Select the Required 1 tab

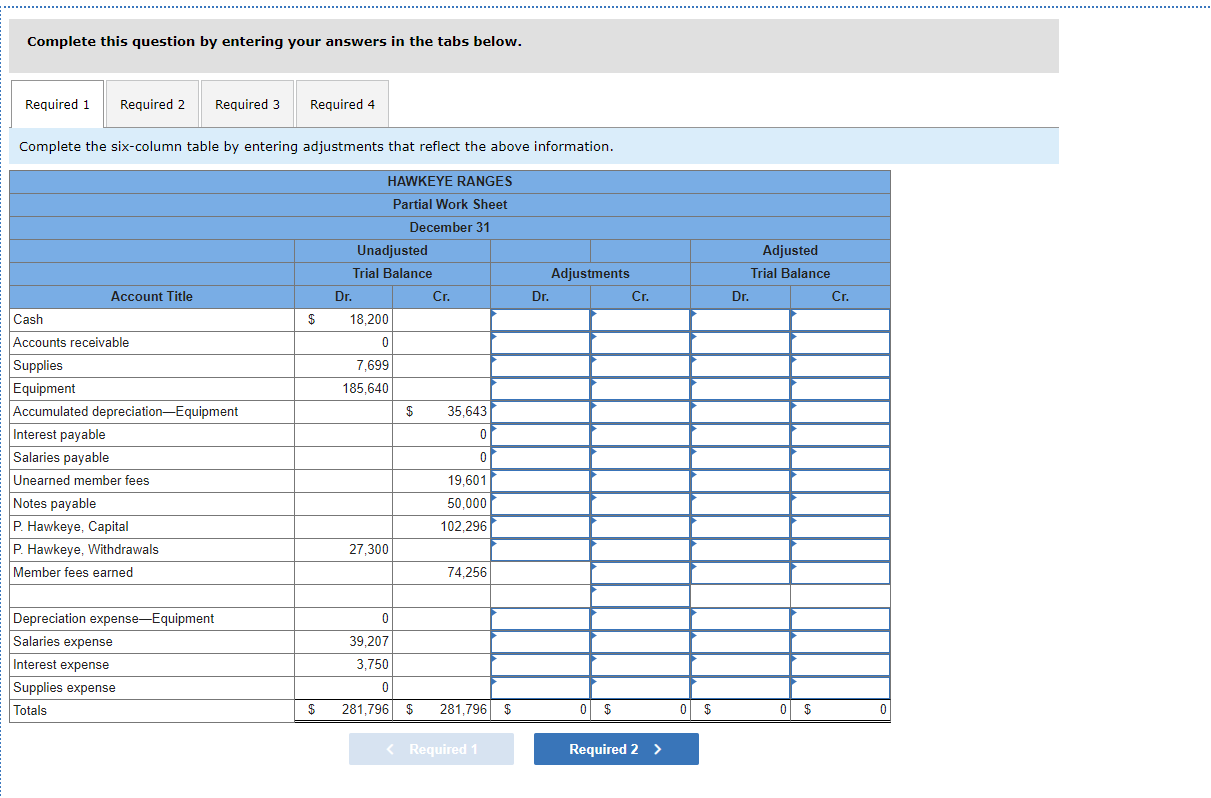click(57, 104)
